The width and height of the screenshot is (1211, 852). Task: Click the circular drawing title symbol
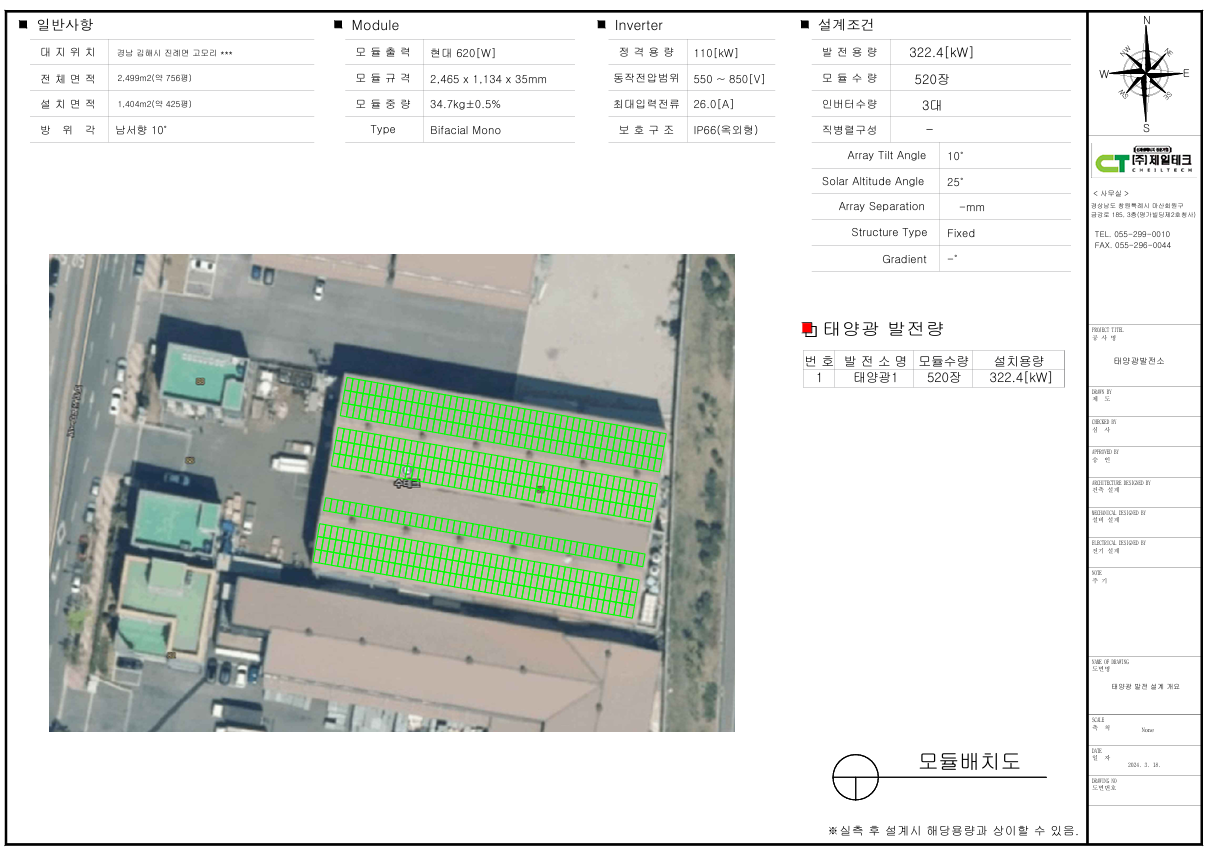(855, 777)
